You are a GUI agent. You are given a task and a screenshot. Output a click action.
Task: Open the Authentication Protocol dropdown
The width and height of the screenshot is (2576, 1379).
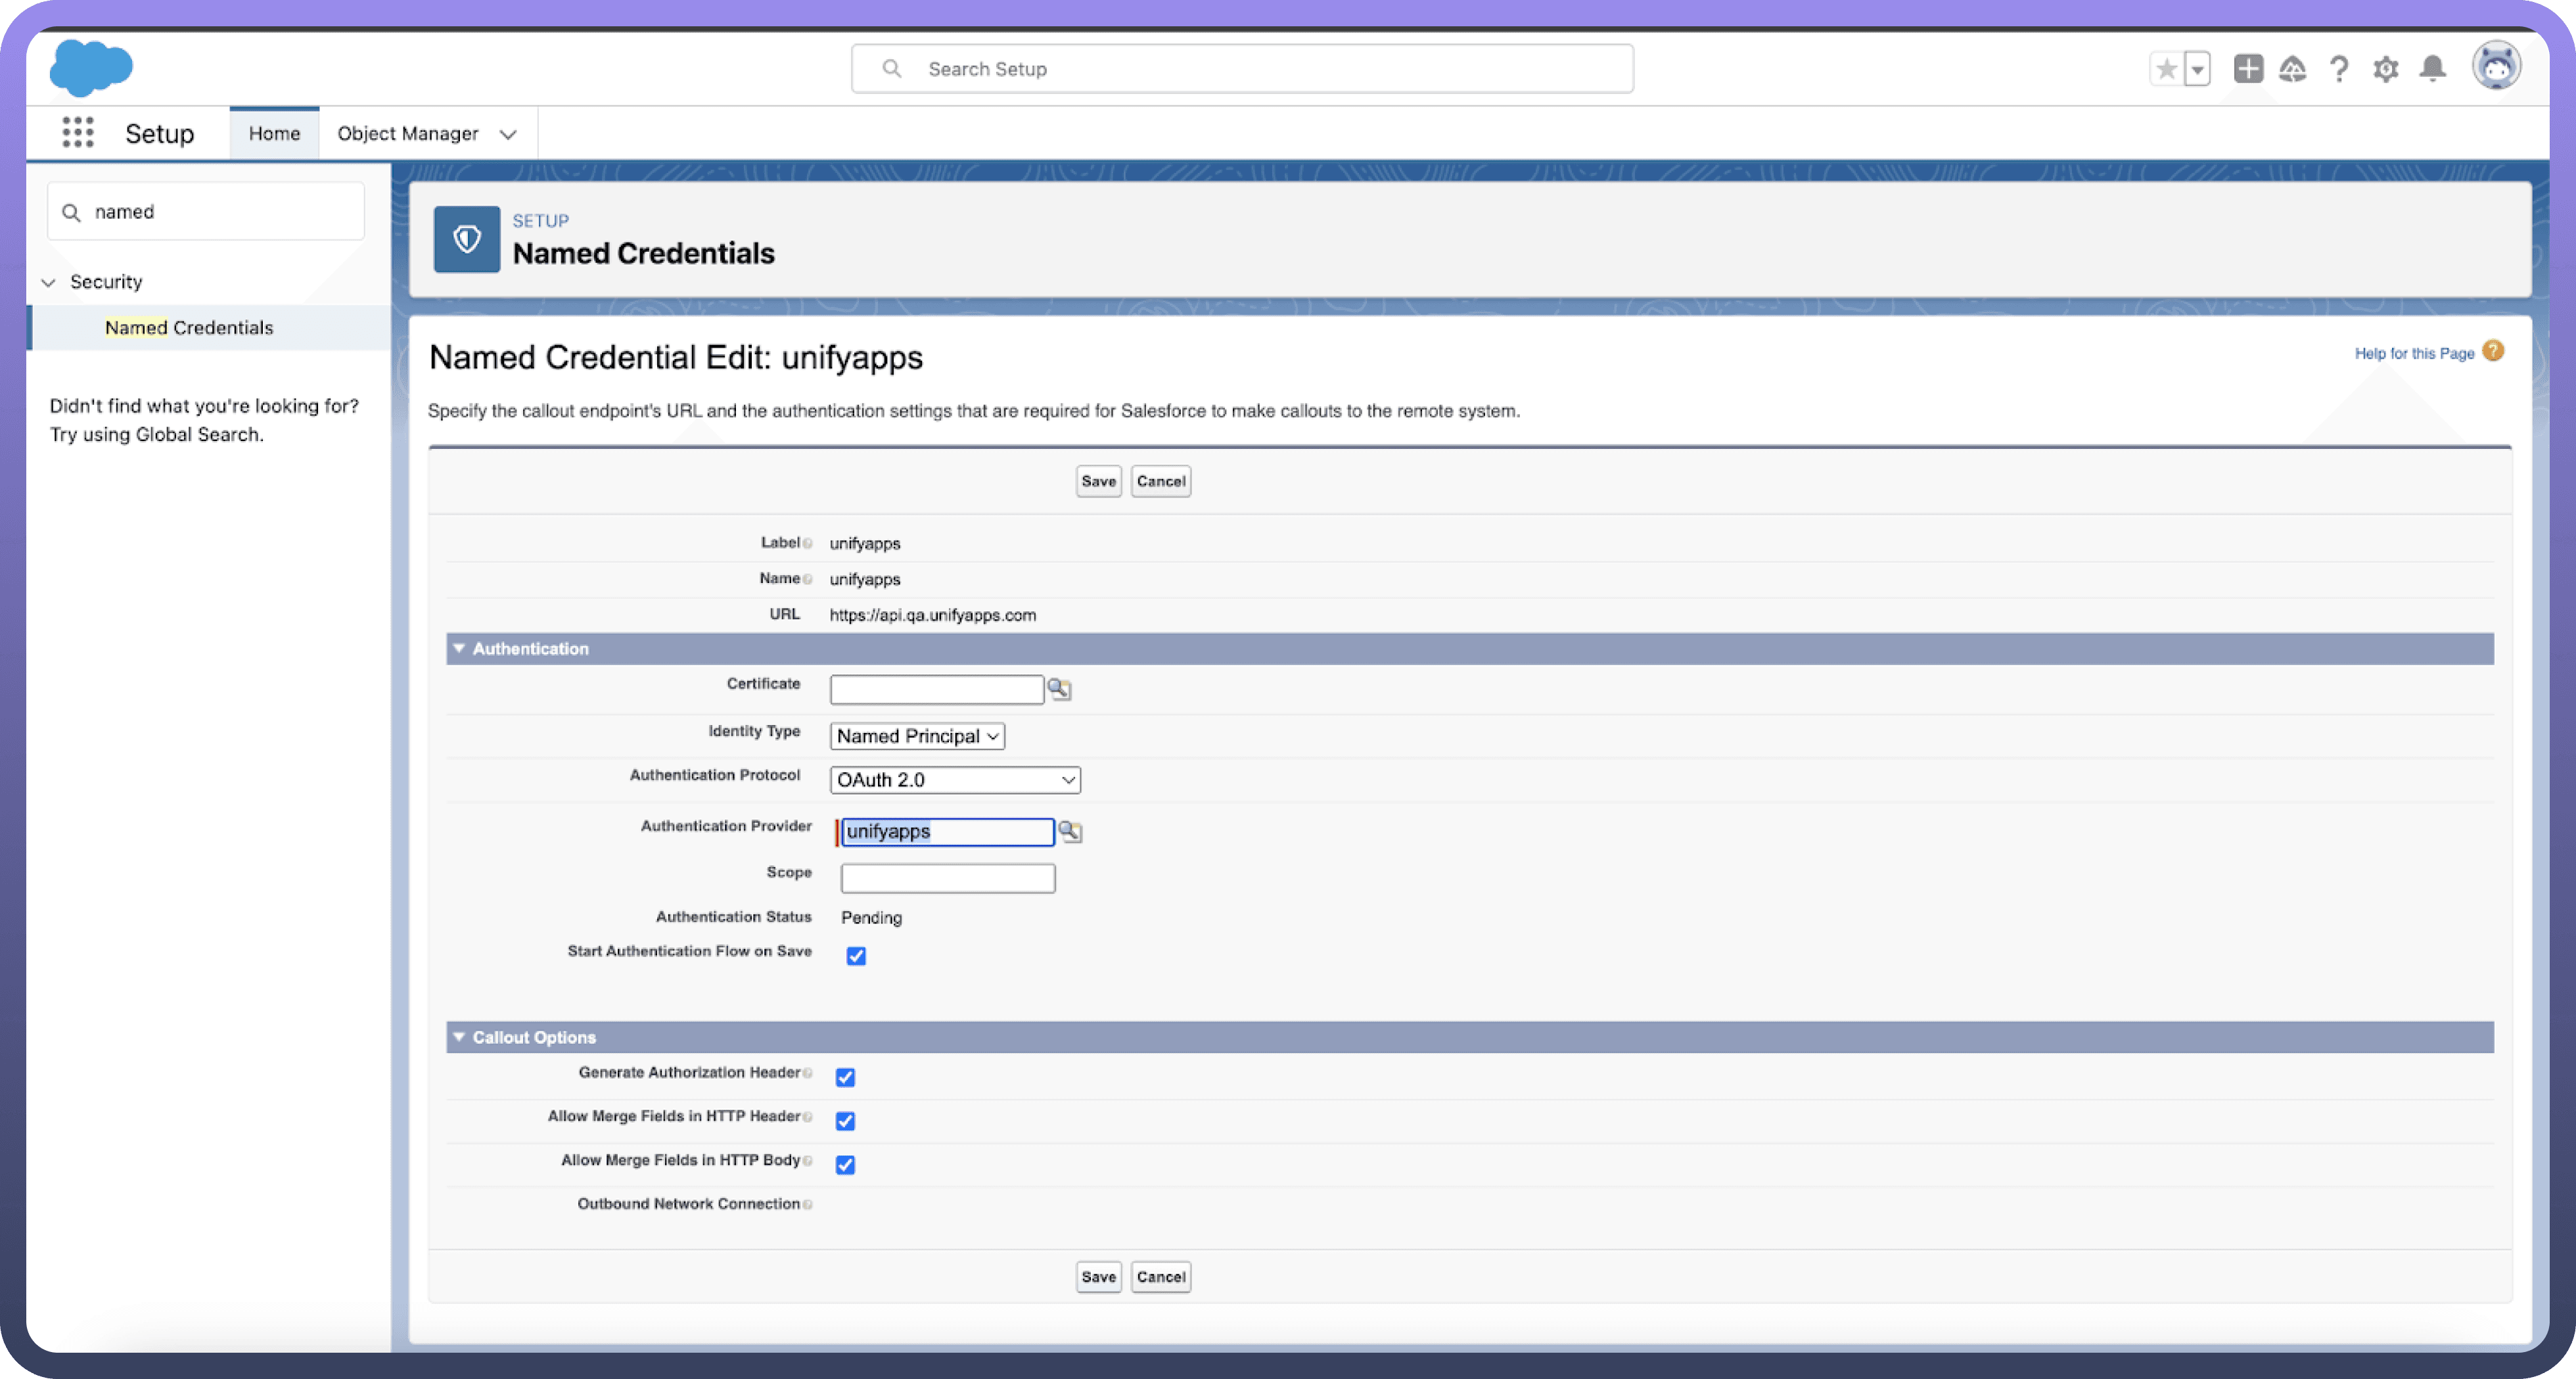pyautogui.click(x=955, y=780)
